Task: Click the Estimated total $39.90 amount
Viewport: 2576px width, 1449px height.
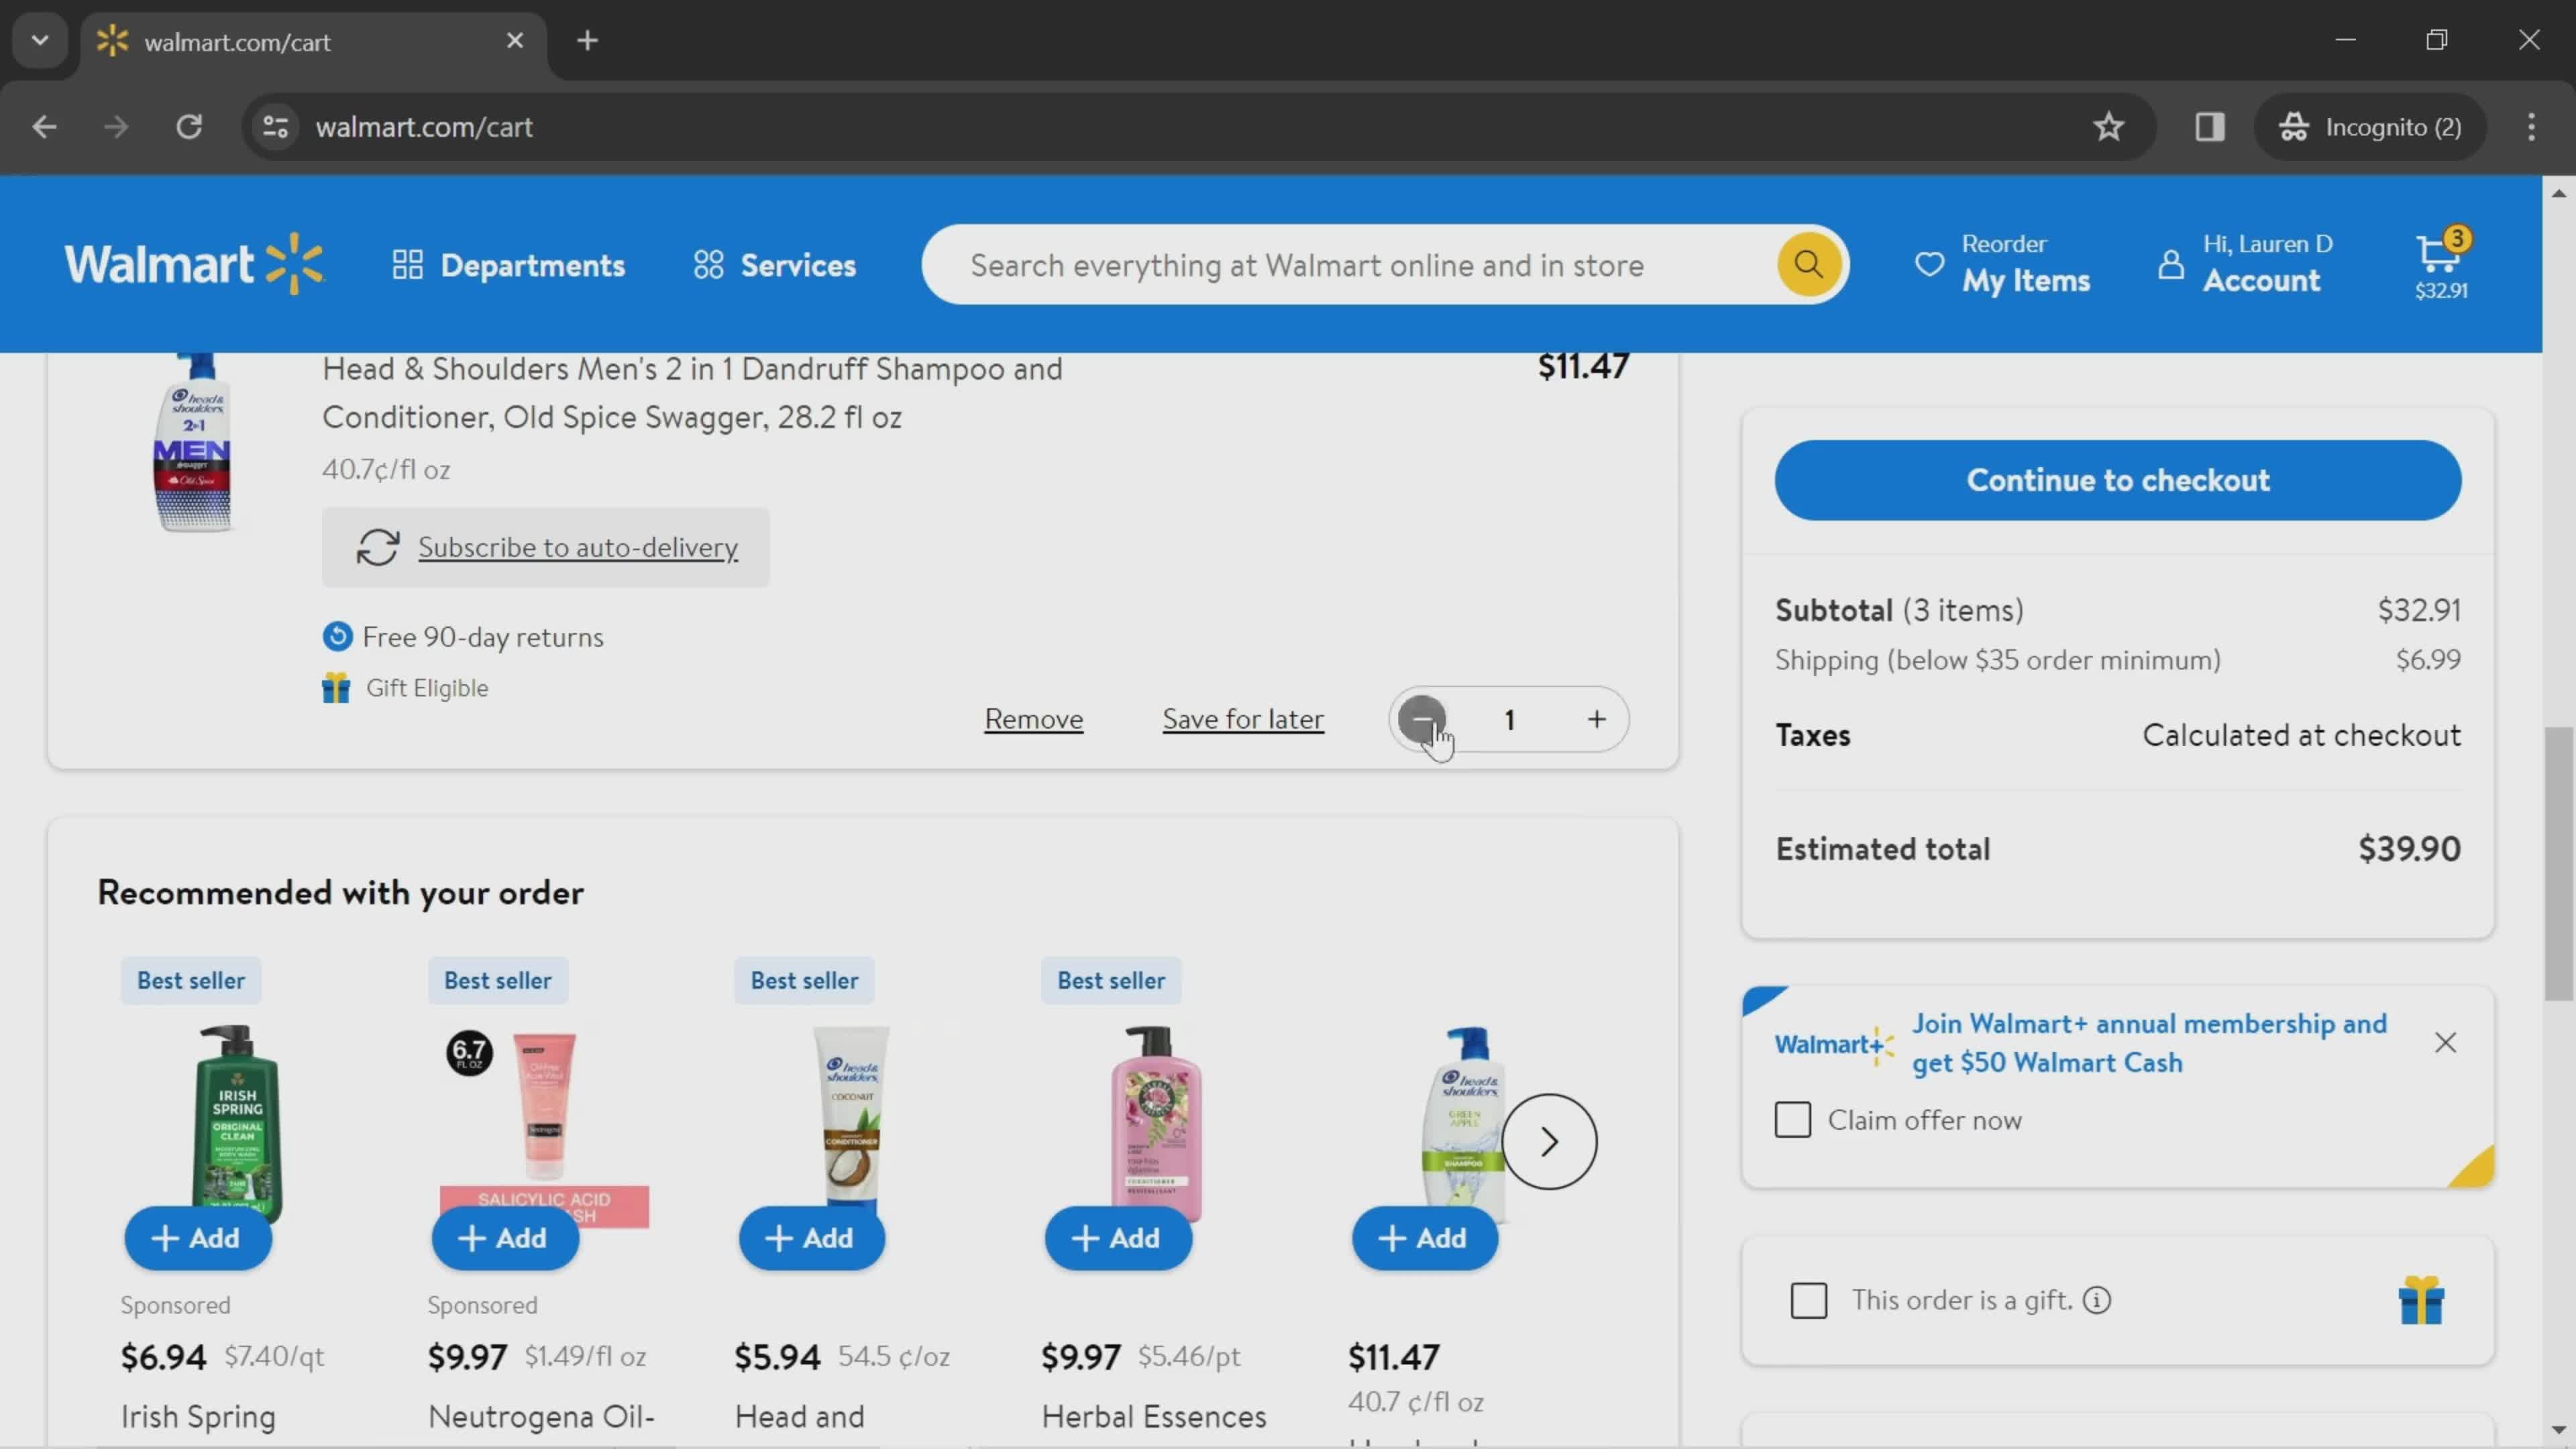Action: coord(2409,849)
